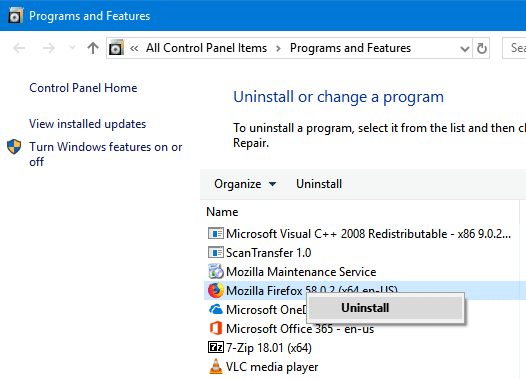Click the VLC traffic cone icon
This screenshot has width=526, height=379.
click(216, 366)
